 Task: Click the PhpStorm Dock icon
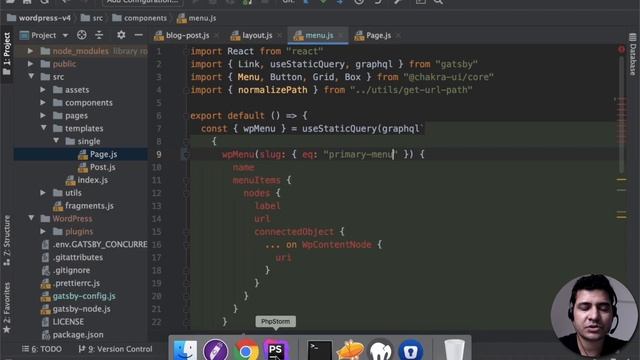point(276,350)
